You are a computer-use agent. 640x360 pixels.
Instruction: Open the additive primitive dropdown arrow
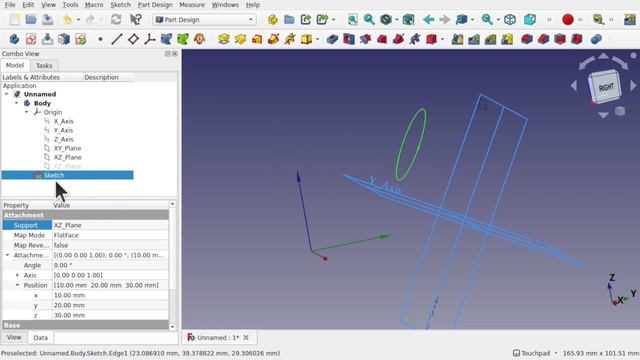click(318, 40)
